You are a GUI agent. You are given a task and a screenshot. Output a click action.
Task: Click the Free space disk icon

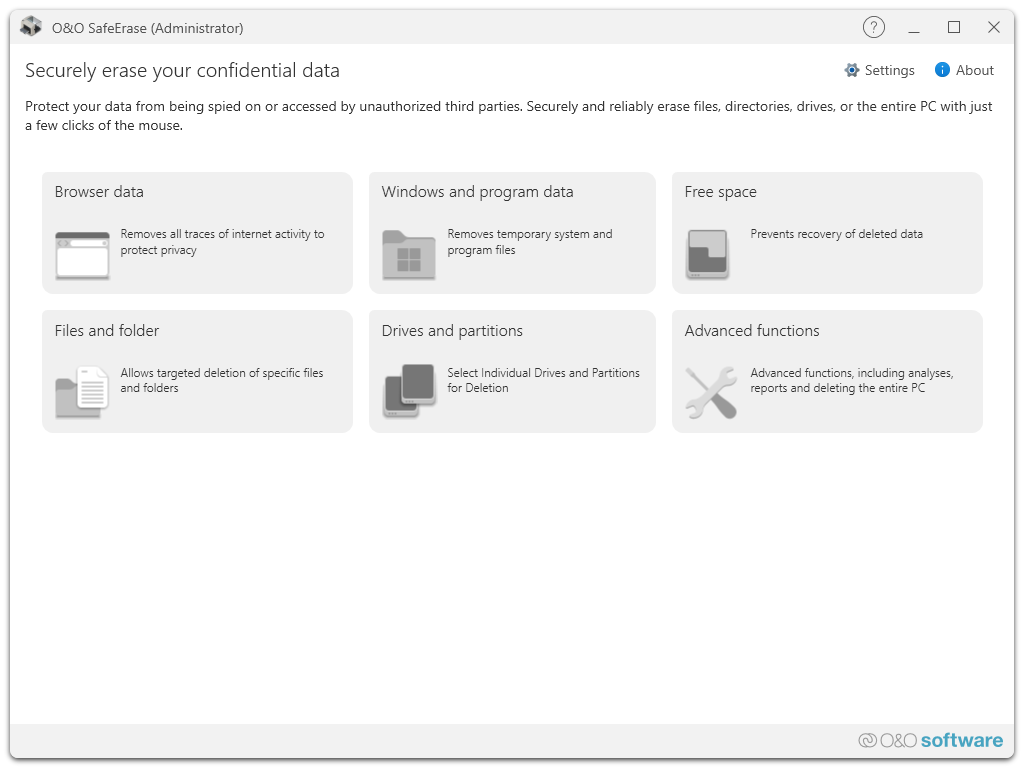pyautogui.click(x=707, y=254)
